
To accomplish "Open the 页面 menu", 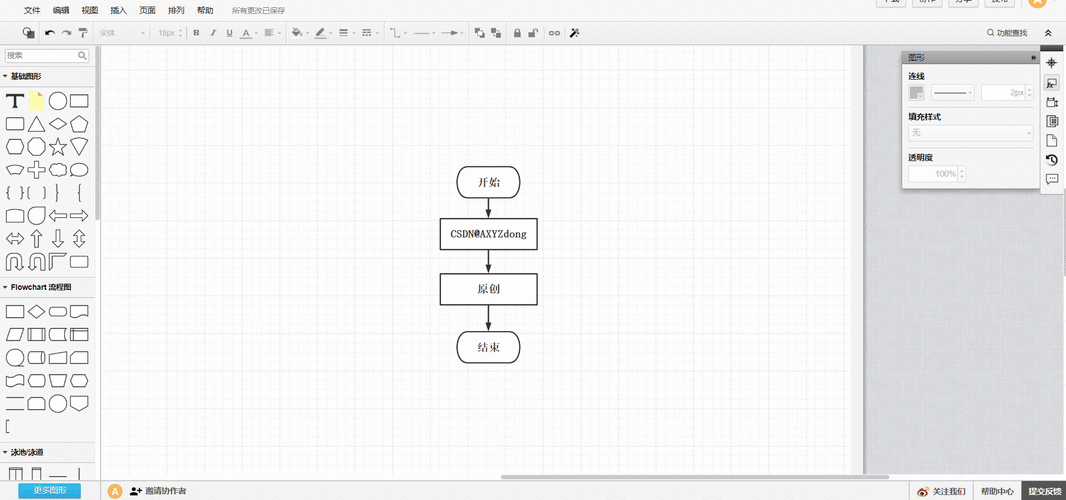I will click(147, 10).
